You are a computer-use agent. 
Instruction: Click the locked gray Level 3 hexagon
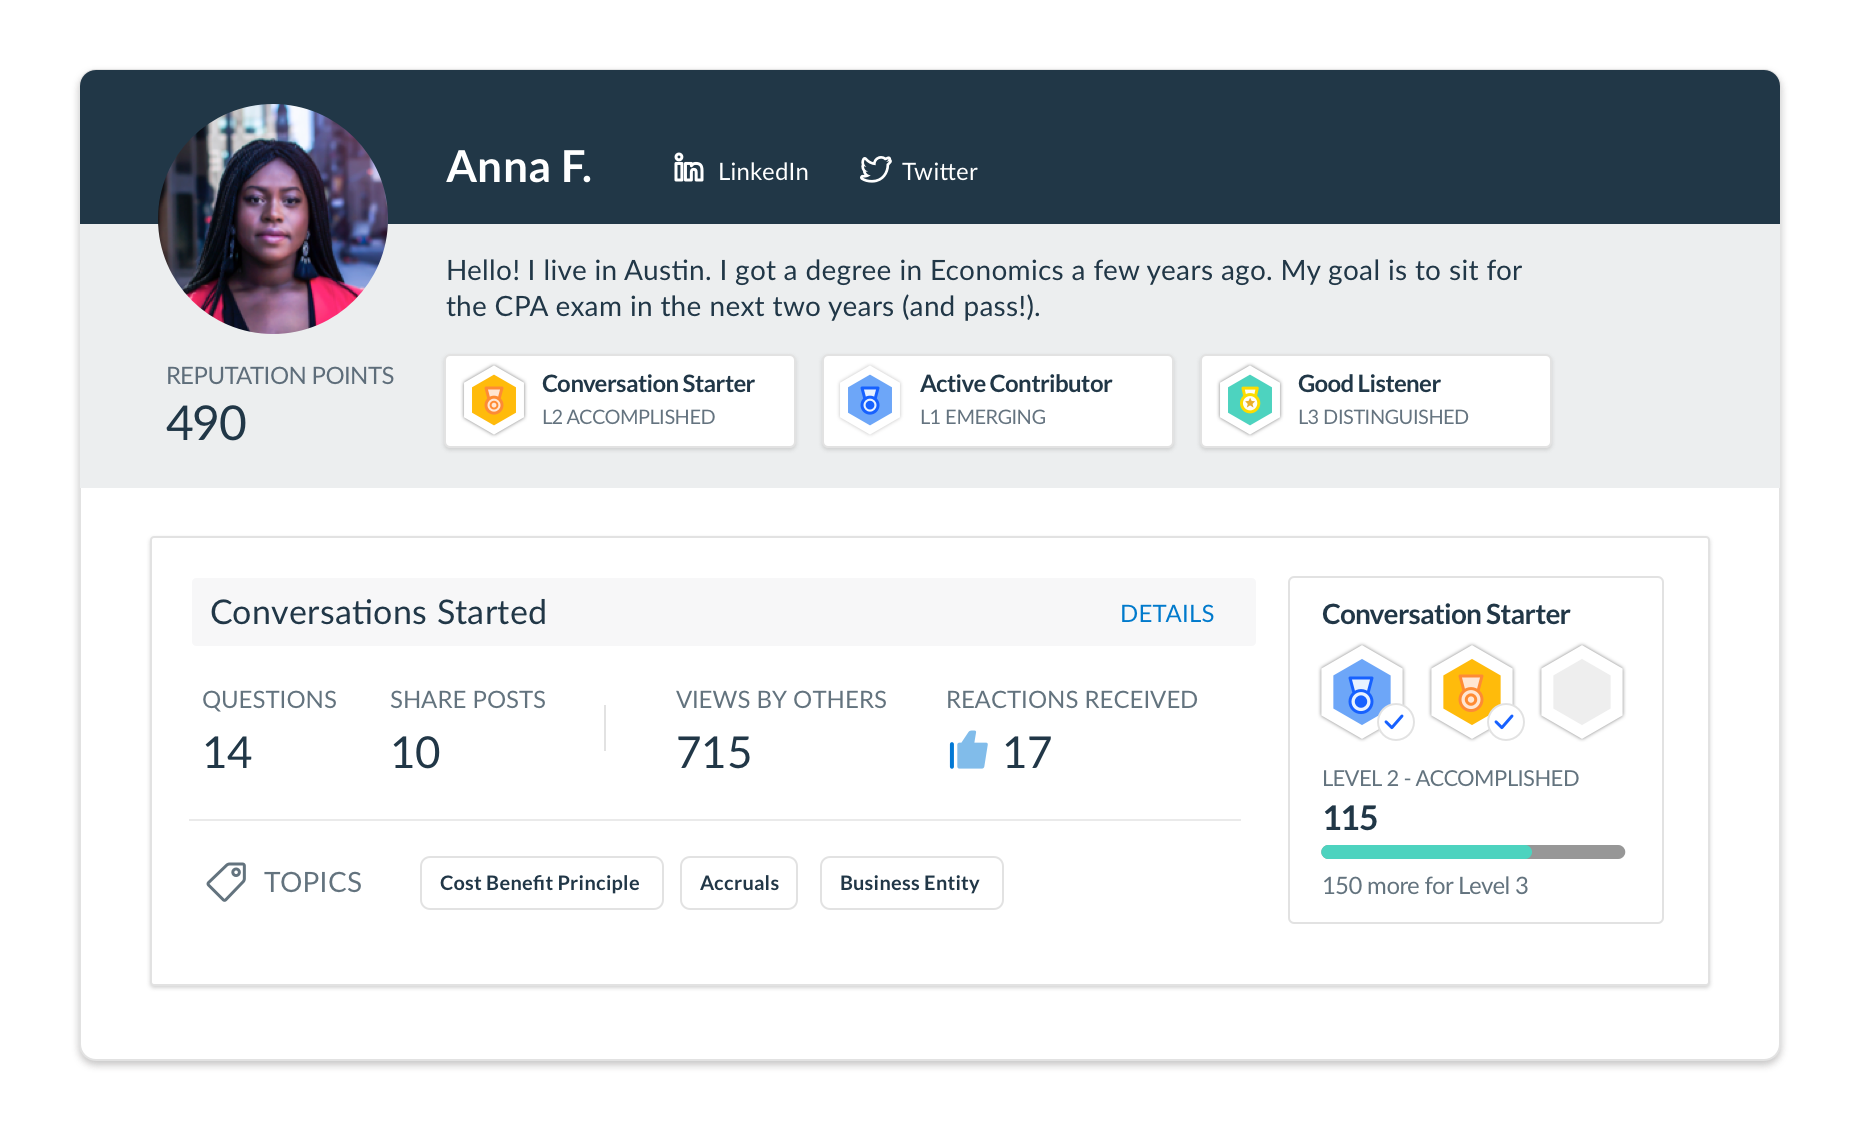[x=1581, y=690]
